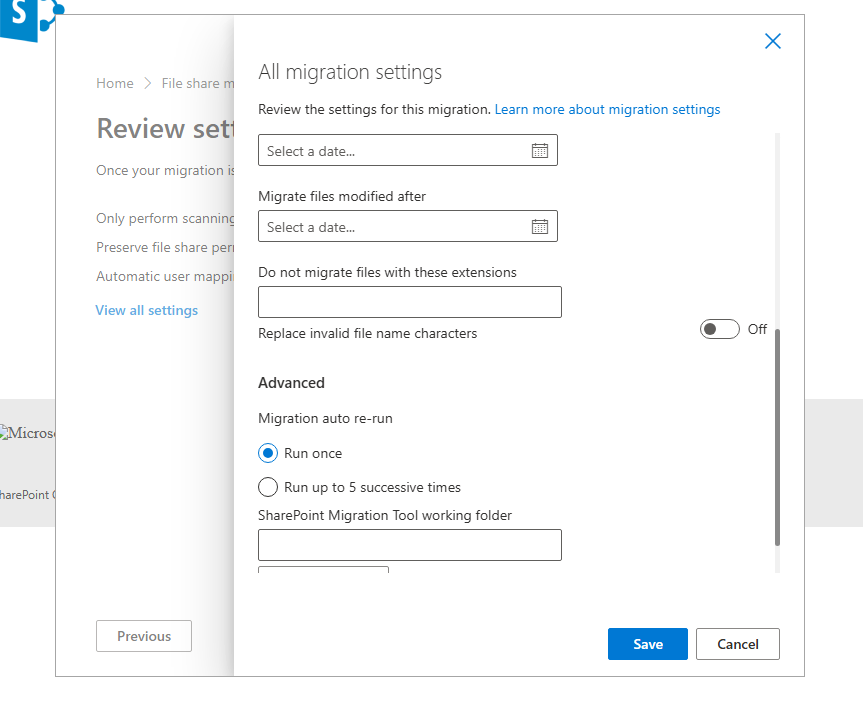Image resolution: width=863 pixels, height=701 pixels.
Task: Cancel the migration settings changes
Action: [737, 644]
